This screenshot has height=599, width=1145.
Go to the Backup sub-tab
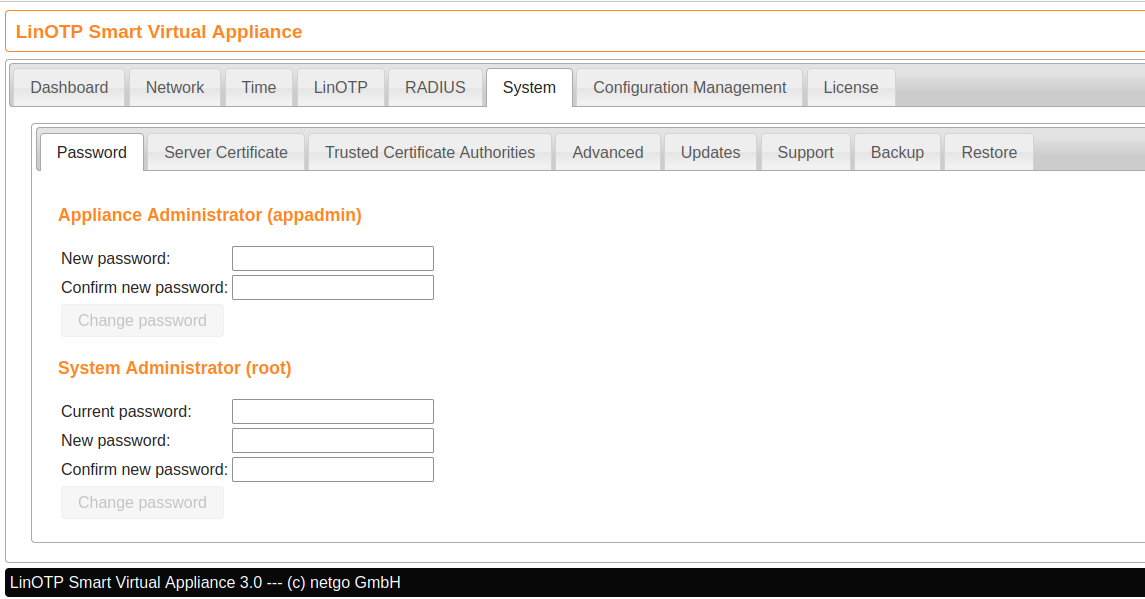897,153
